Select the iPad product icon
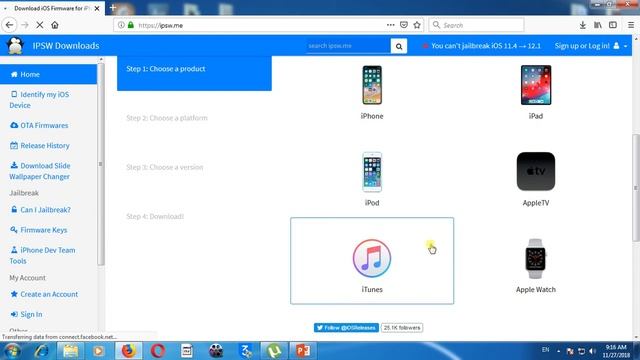The width and height of the screenshot is (640, 360). tap(536, 85)
